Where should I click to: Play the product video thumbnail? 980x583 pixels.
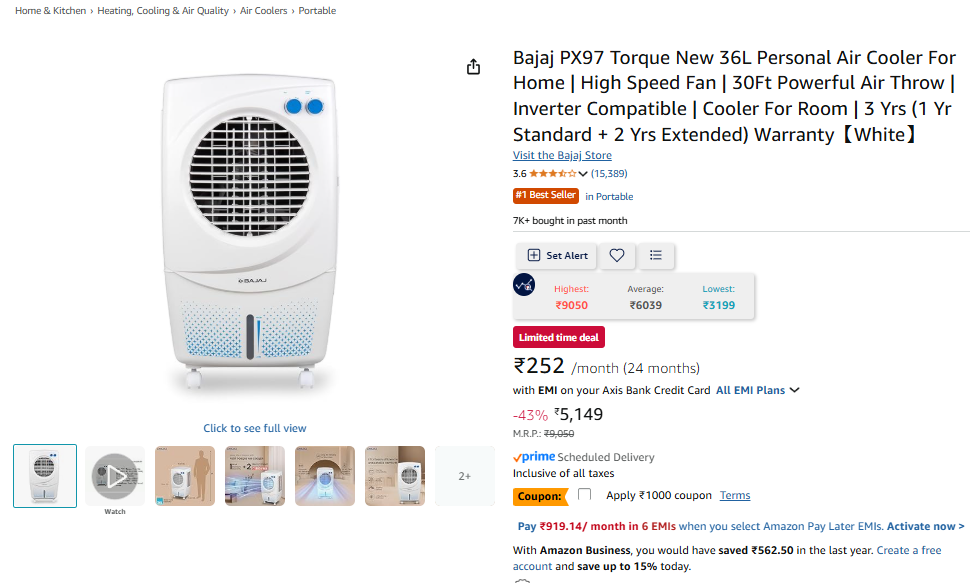[x=115, y=476]
